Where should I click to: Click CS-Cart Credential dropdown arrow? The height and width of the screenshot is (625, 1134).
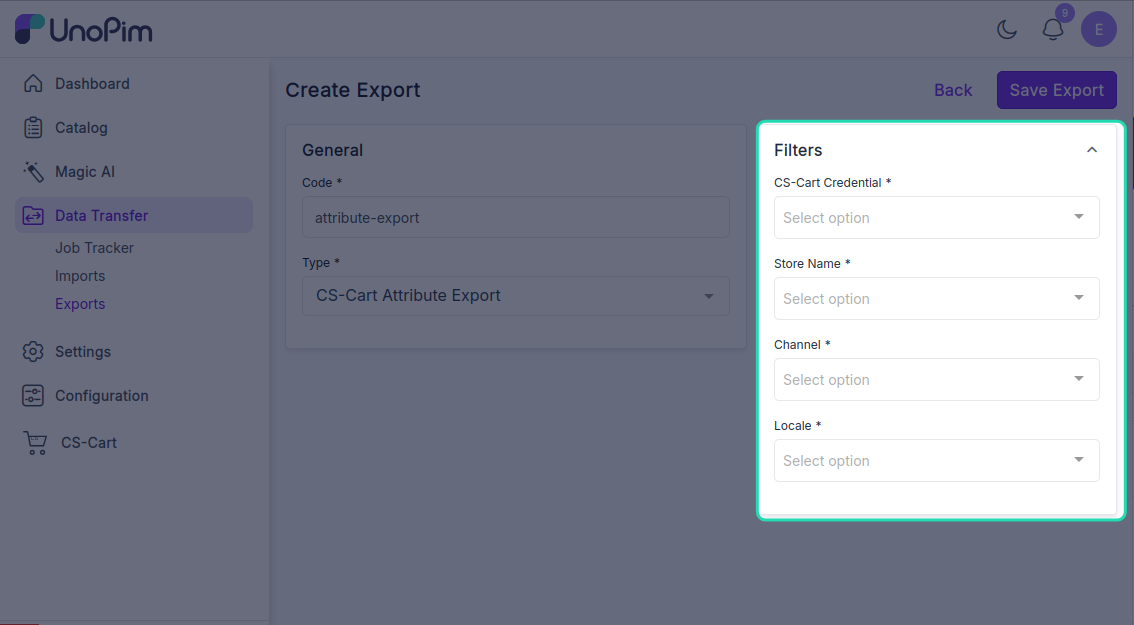pyautogui.click(x=1078, y=216)
